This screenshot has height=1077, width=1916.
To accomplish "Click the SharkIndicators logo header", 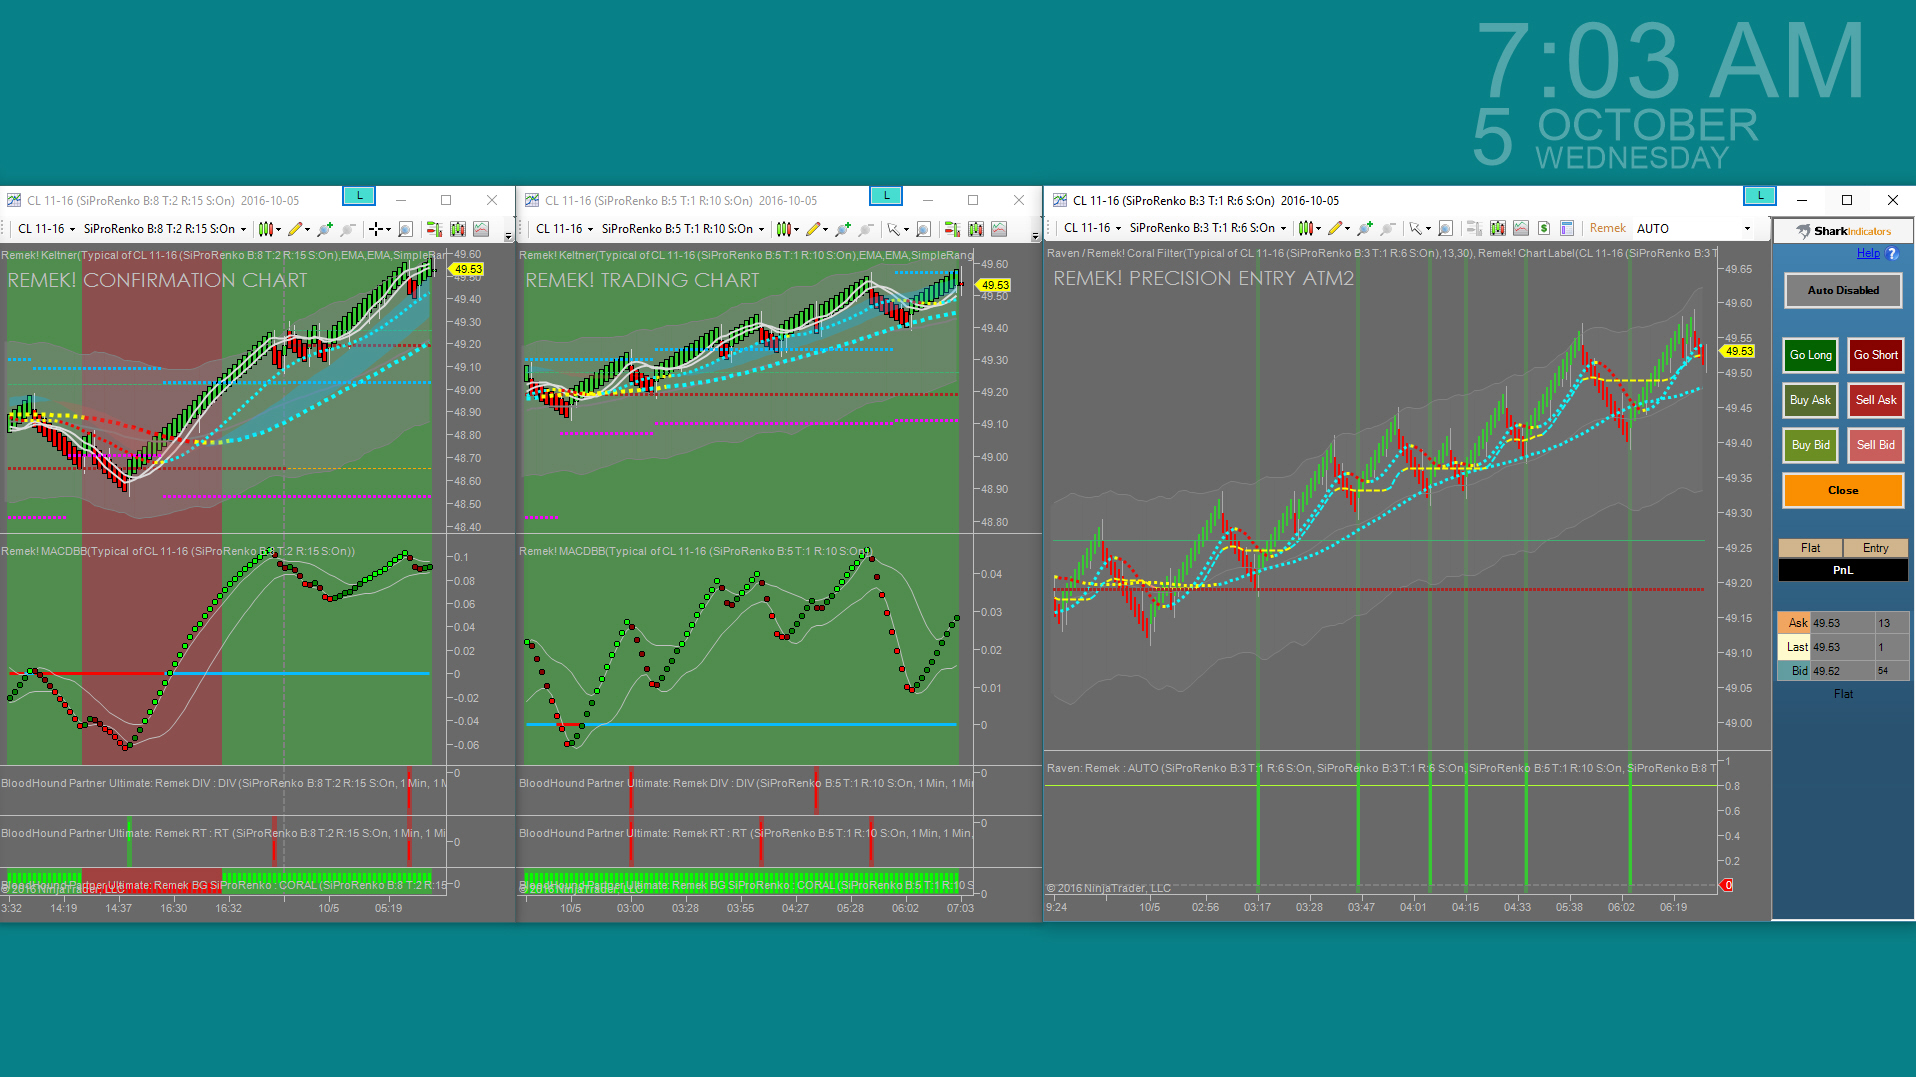I will tap(1843, 231).
